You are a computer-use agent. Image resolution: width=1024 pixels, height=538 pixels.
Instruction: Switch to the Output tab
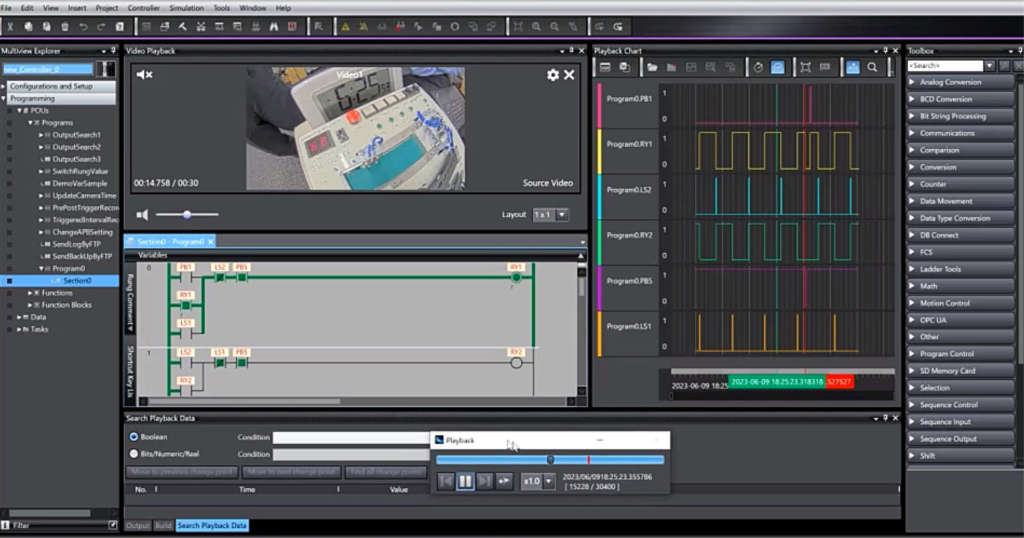(x=137, y=526)
